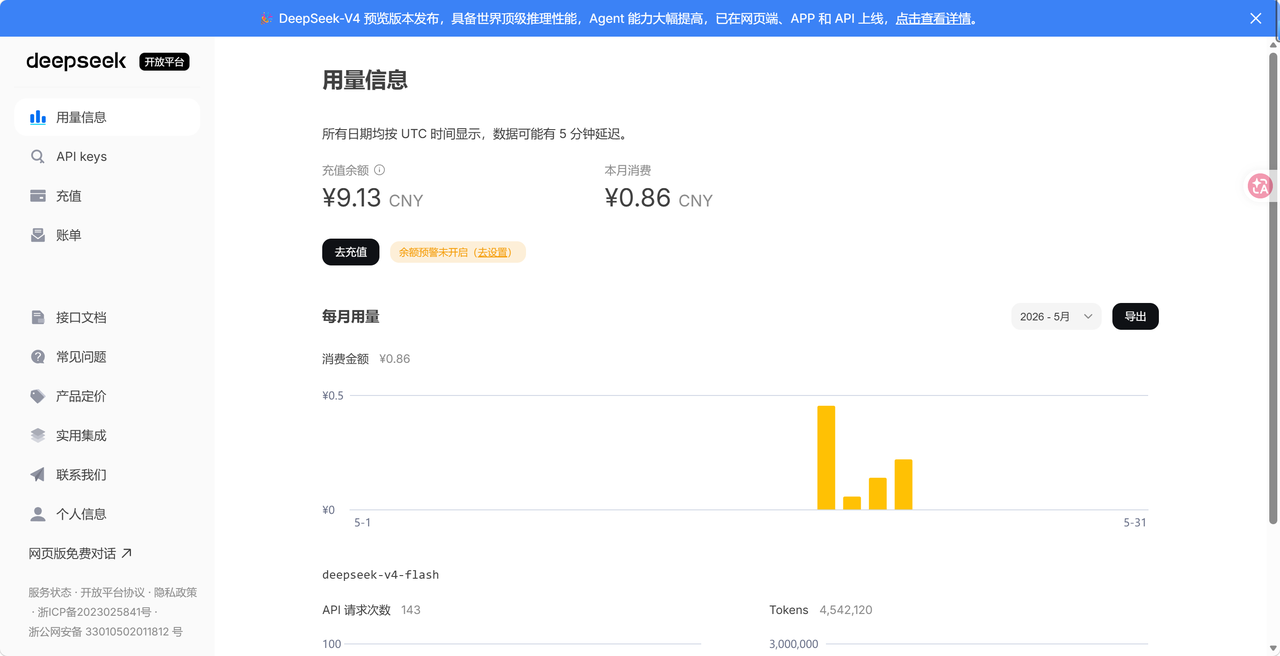Click the 浙公网安备 33010502011812 号 link
Screen dimensions: 1280x656
coord(105,632)
